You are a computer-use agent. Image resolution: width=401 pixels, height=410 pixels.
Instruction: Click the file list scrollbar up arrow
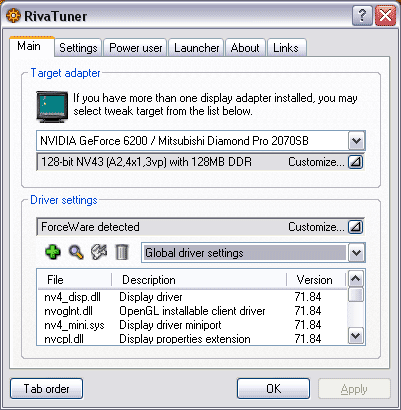[x=355, y=279]
